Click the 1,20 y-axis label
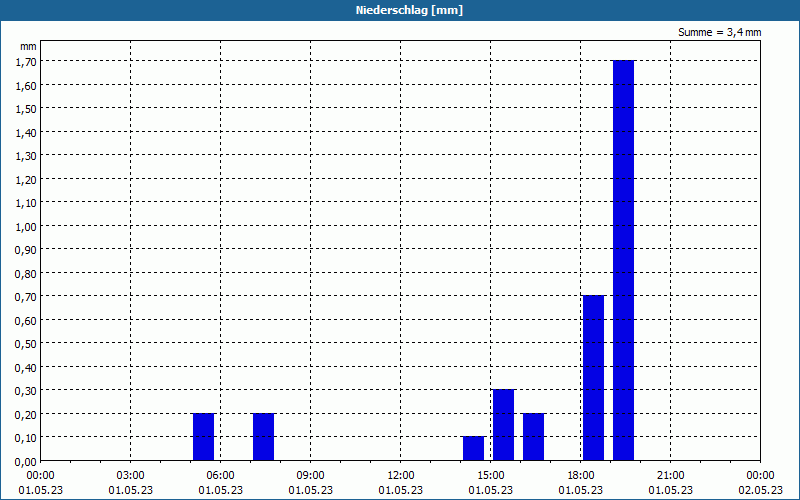This screenshot has width=800, height=500. pos(26,180)
